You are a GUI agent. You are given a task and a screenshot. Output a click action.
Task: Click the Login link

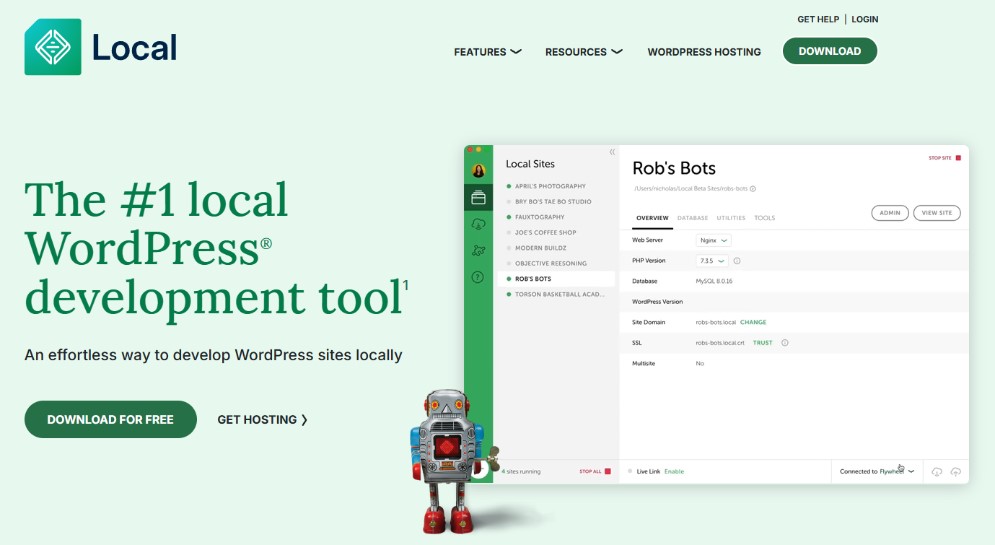tap(865, 20)
